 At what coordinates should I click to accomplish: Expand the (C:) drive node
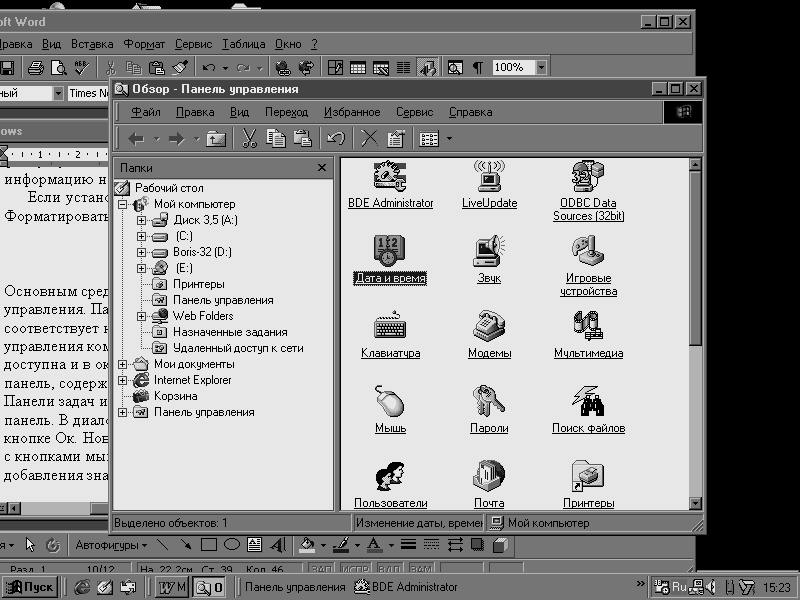141,237
